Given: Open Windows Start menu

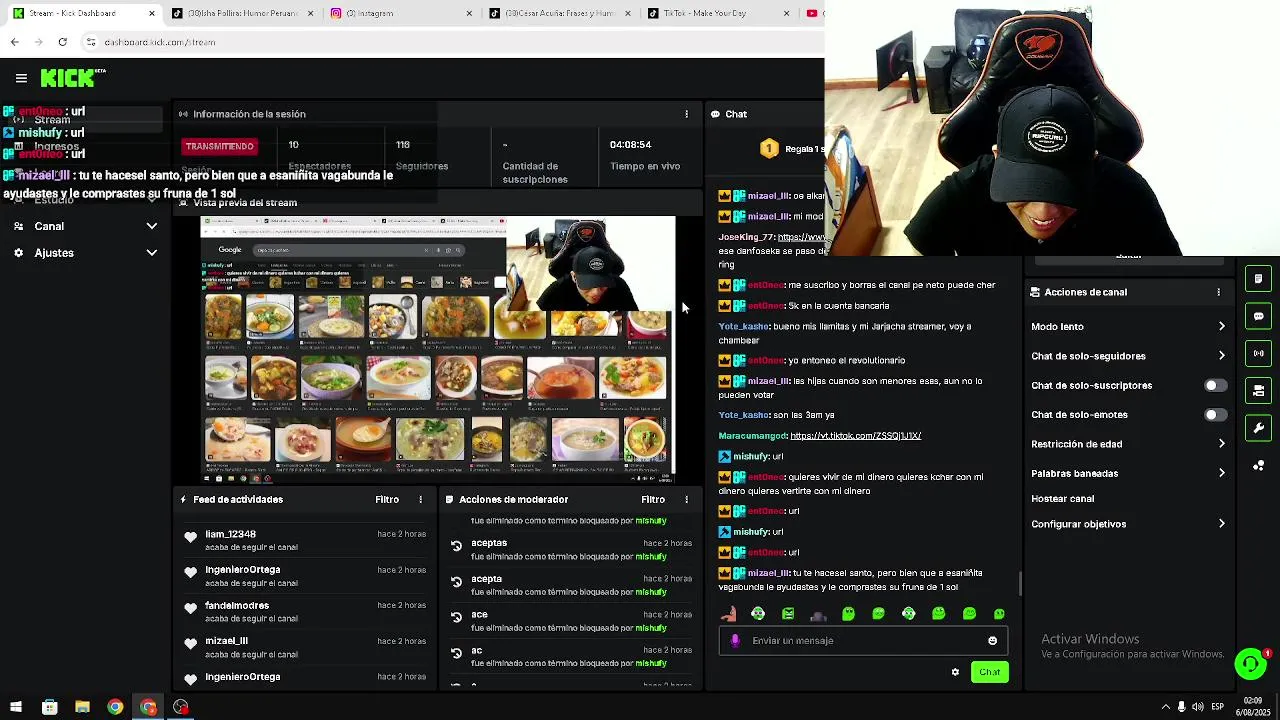Looking at the screenshot, I should 15,707.
